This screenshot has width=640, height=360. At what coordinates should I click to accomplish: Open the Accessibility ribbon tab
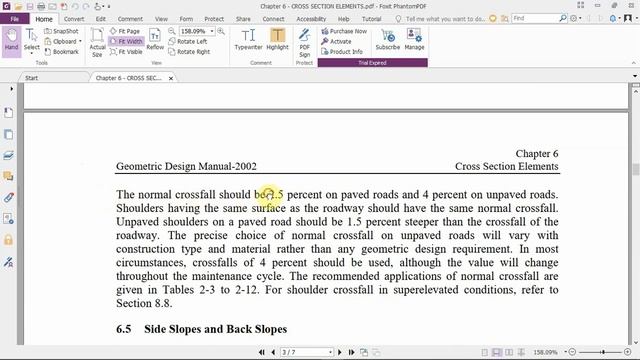pos(311,19)
